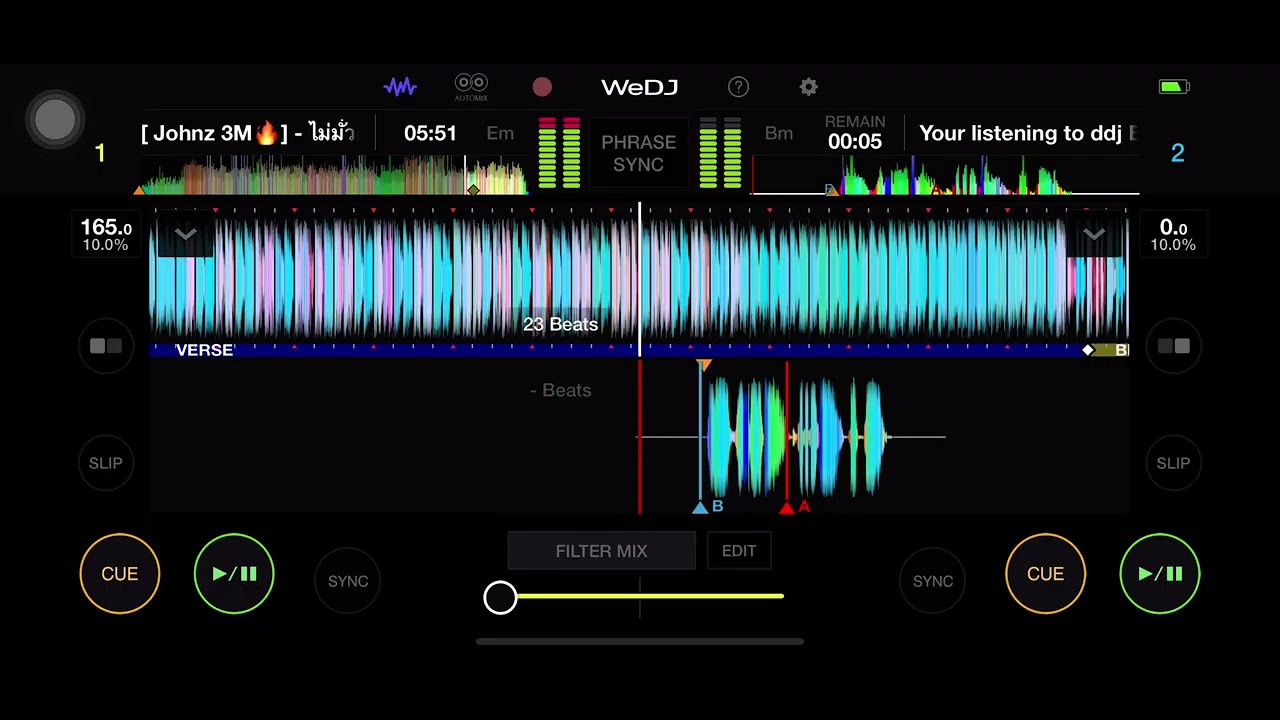The height and width of the screenshot is (720, 1280).
Task: Start recording with the red record button
Action: point(542,87)
